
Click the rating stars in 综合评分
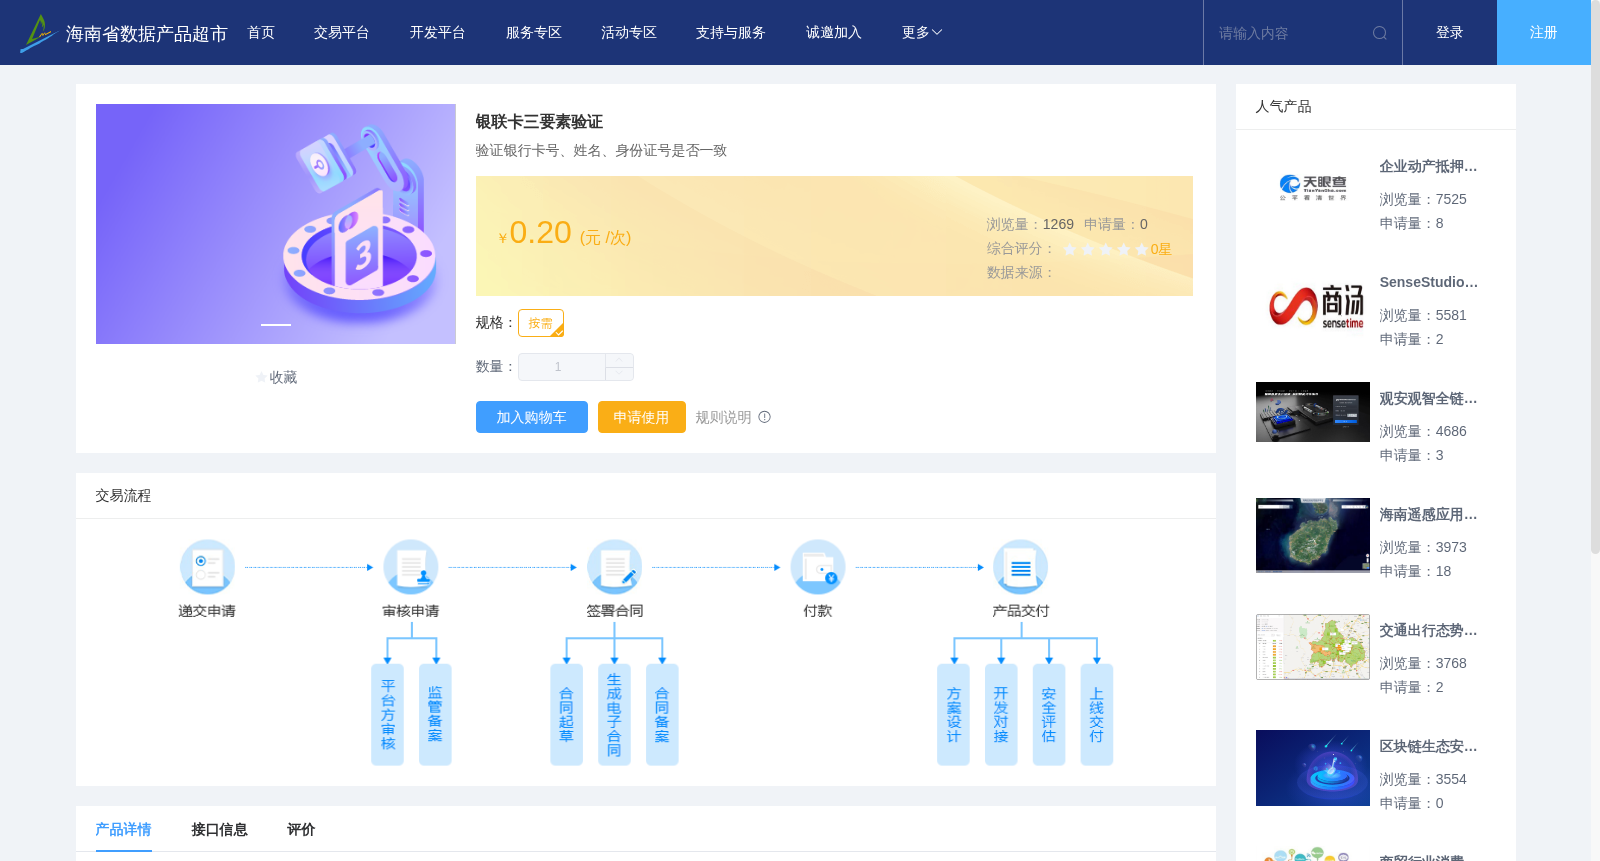[x=1106, y=249]
